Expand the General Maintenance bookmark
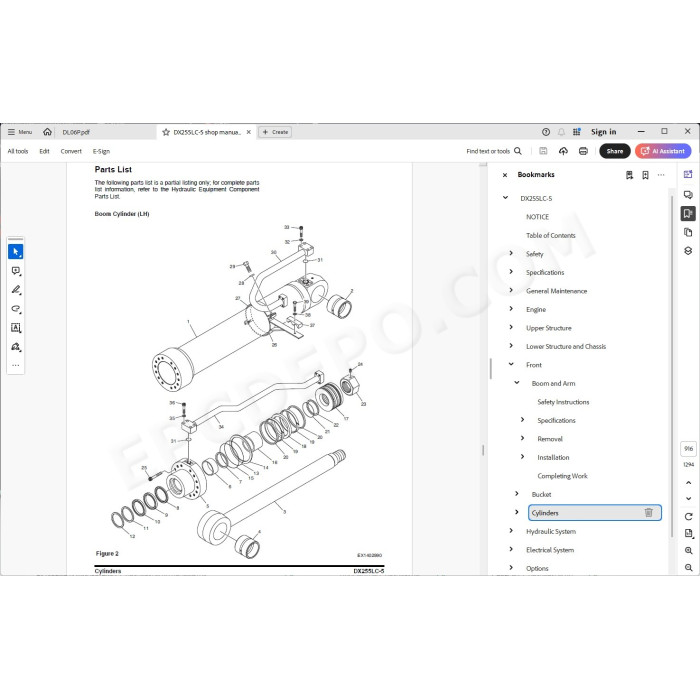The height and width of the screenshot is (700, 700). click(511, 290)
